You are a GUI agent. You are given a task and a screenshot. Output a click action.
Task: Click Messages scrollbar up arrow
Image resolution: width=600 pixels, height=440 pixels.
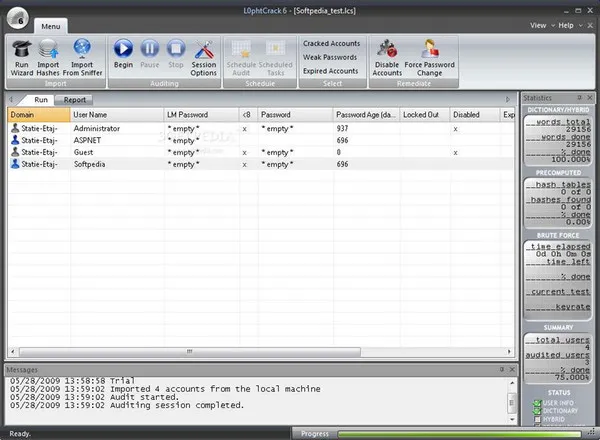pyautogui.click(x=512, y=383)
